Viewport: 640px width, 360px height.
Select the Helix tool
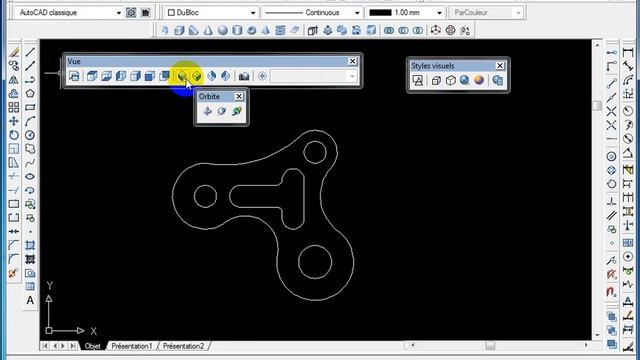pos(280,30)
